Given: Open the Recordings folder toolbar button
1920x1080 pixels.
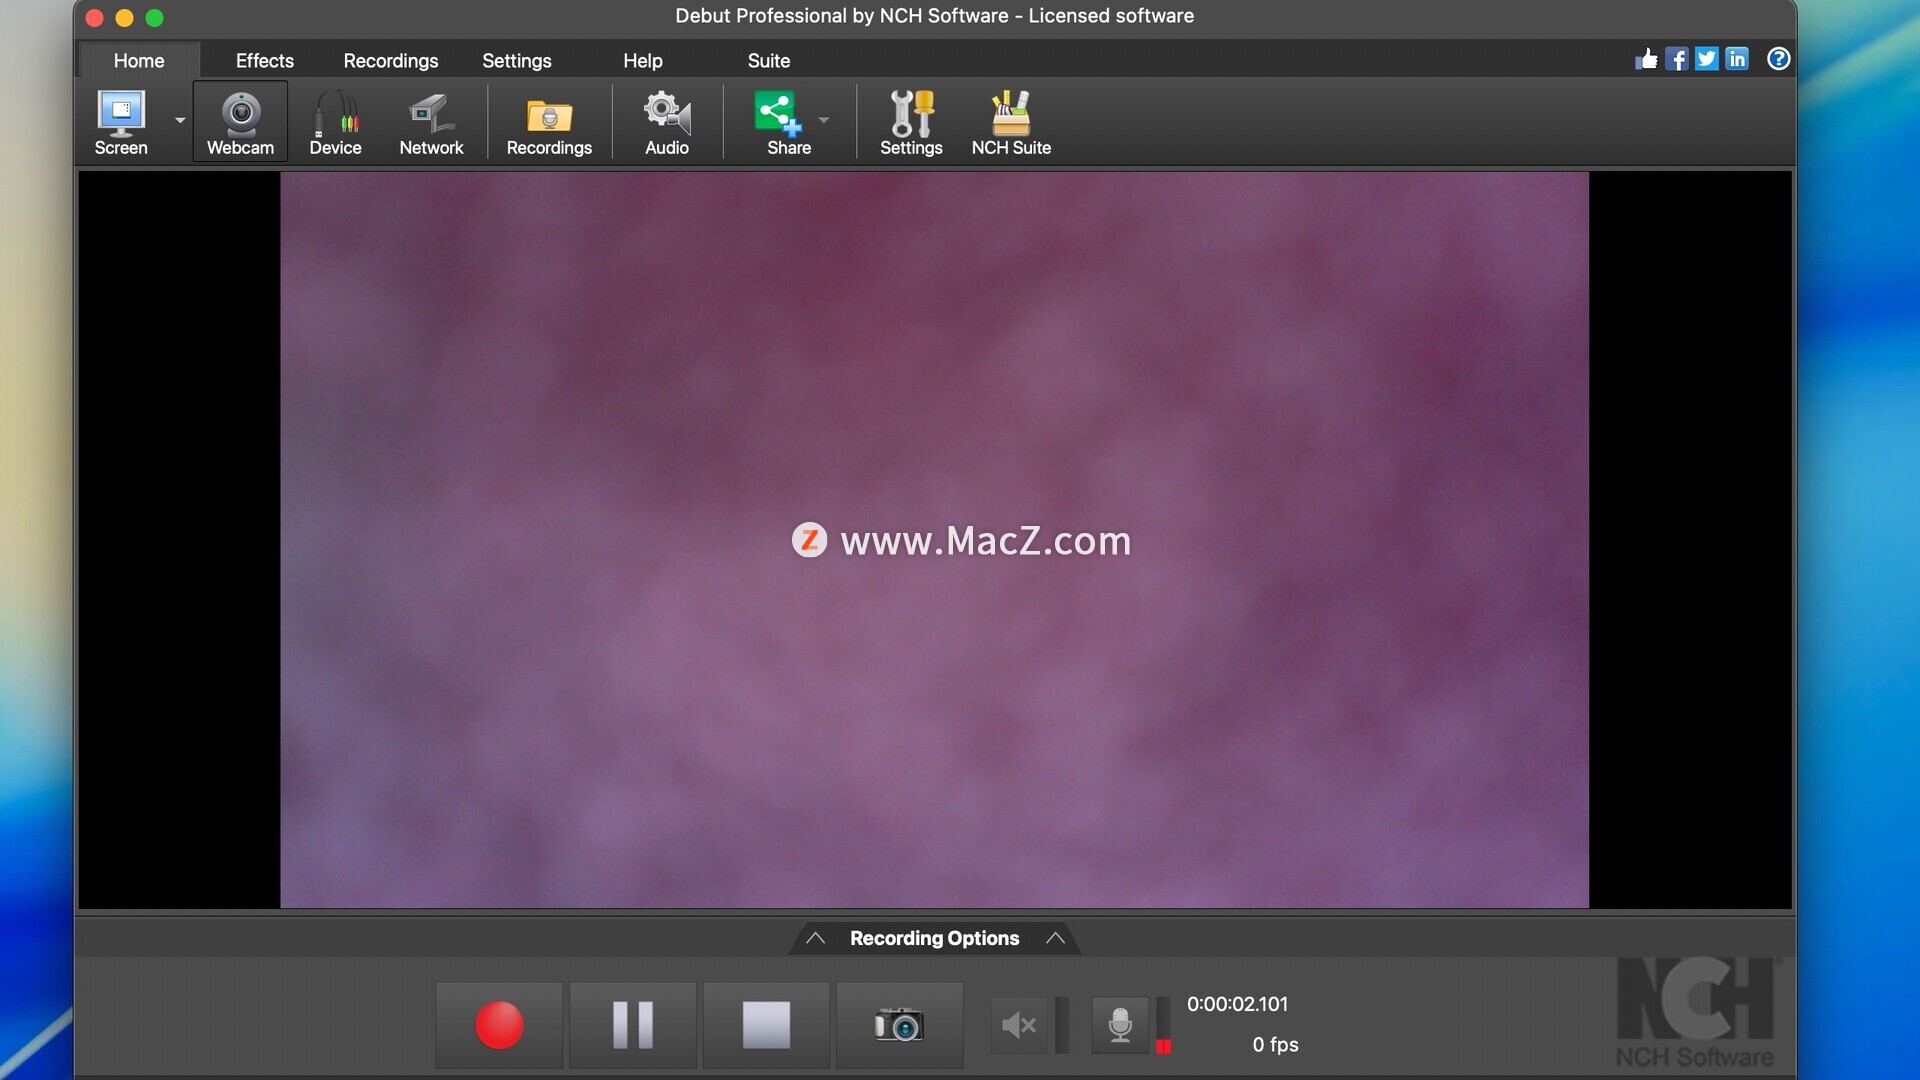Looking at the screenshot, I should click(x=549, y=122).
